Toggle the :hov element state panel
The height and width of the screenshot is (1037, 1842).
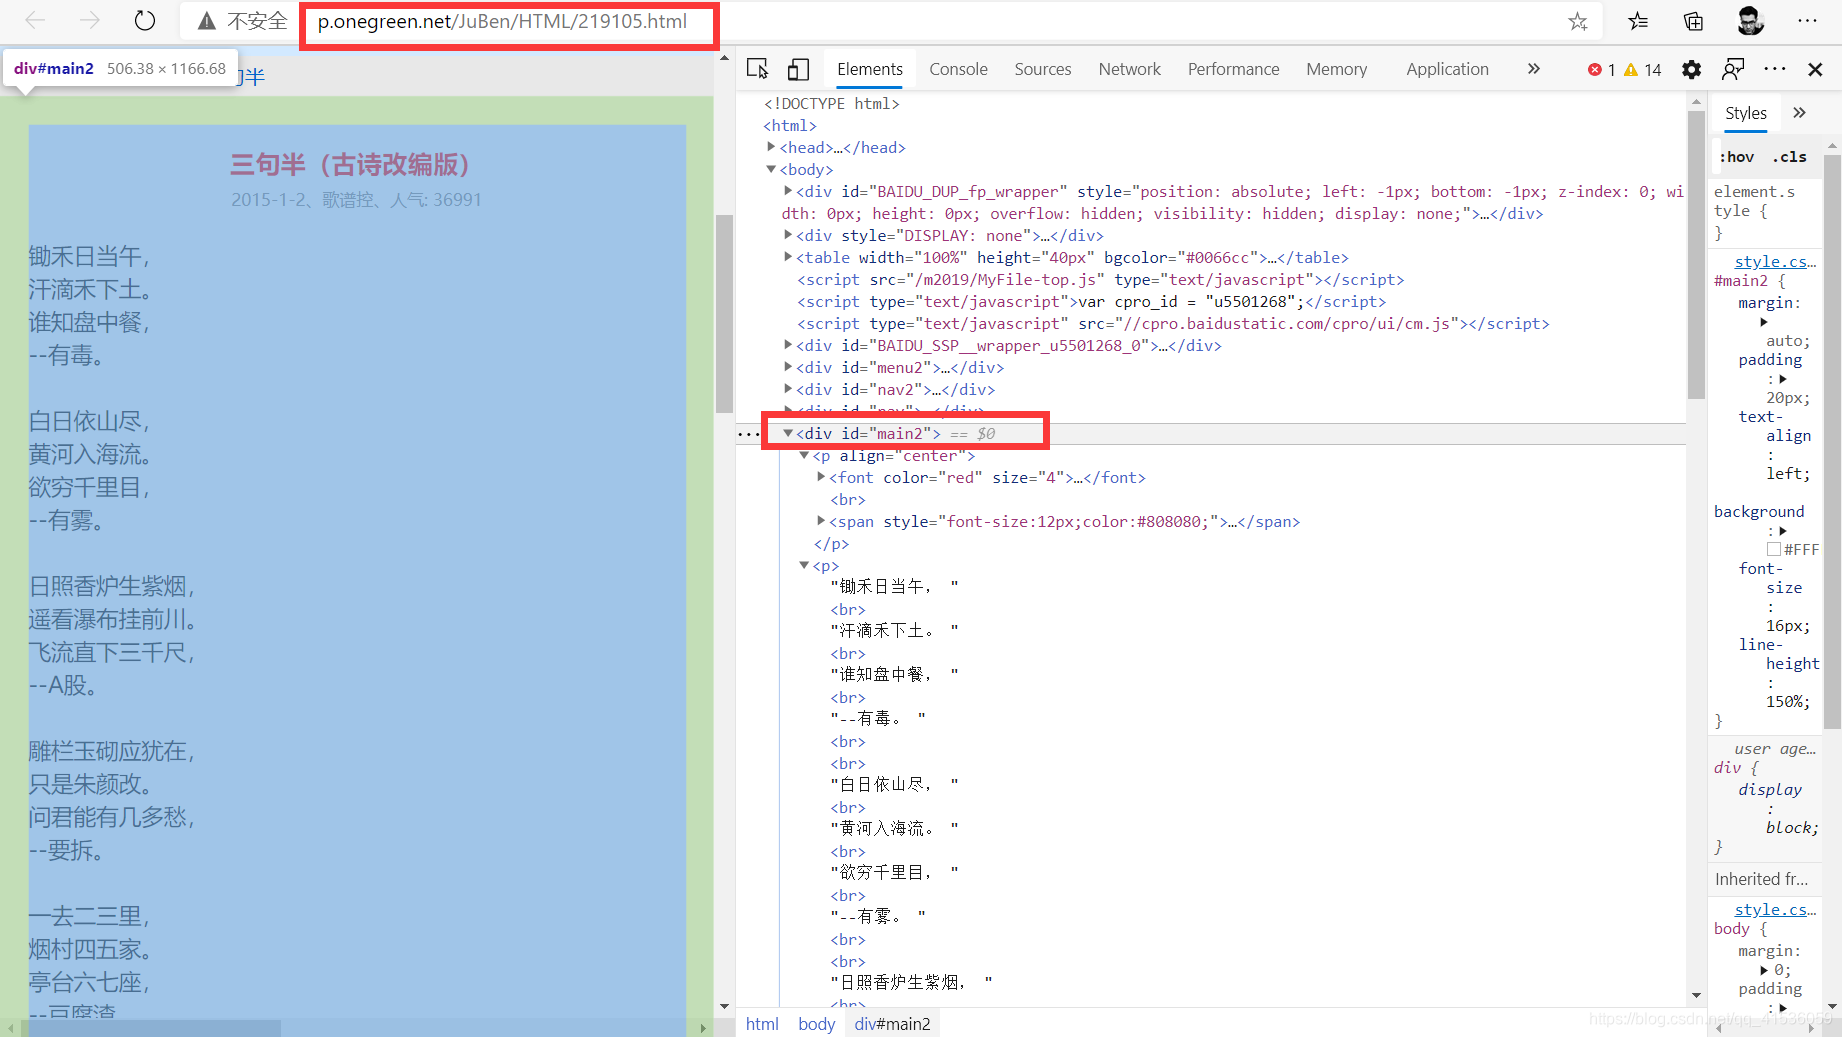(1737, 157)
